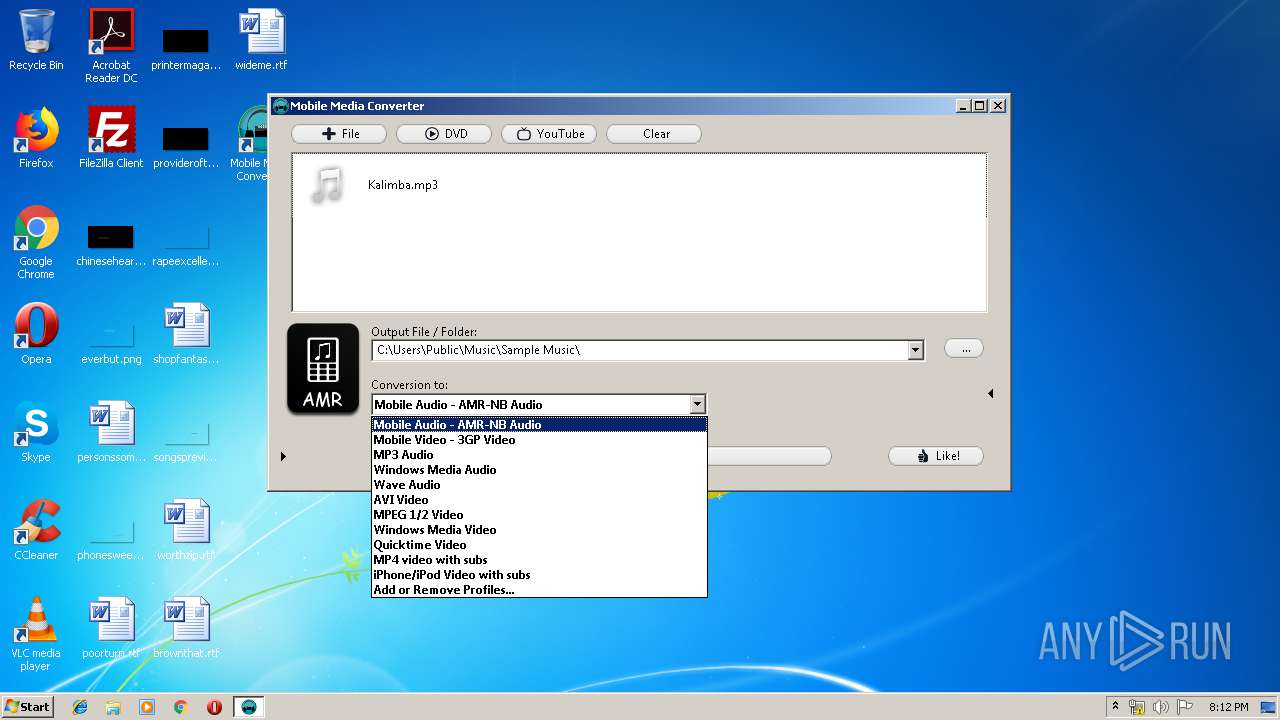The image size is (1280, 720).
Task: Click Mobile Media Converter taskbar button
Action: pos(249,707)
